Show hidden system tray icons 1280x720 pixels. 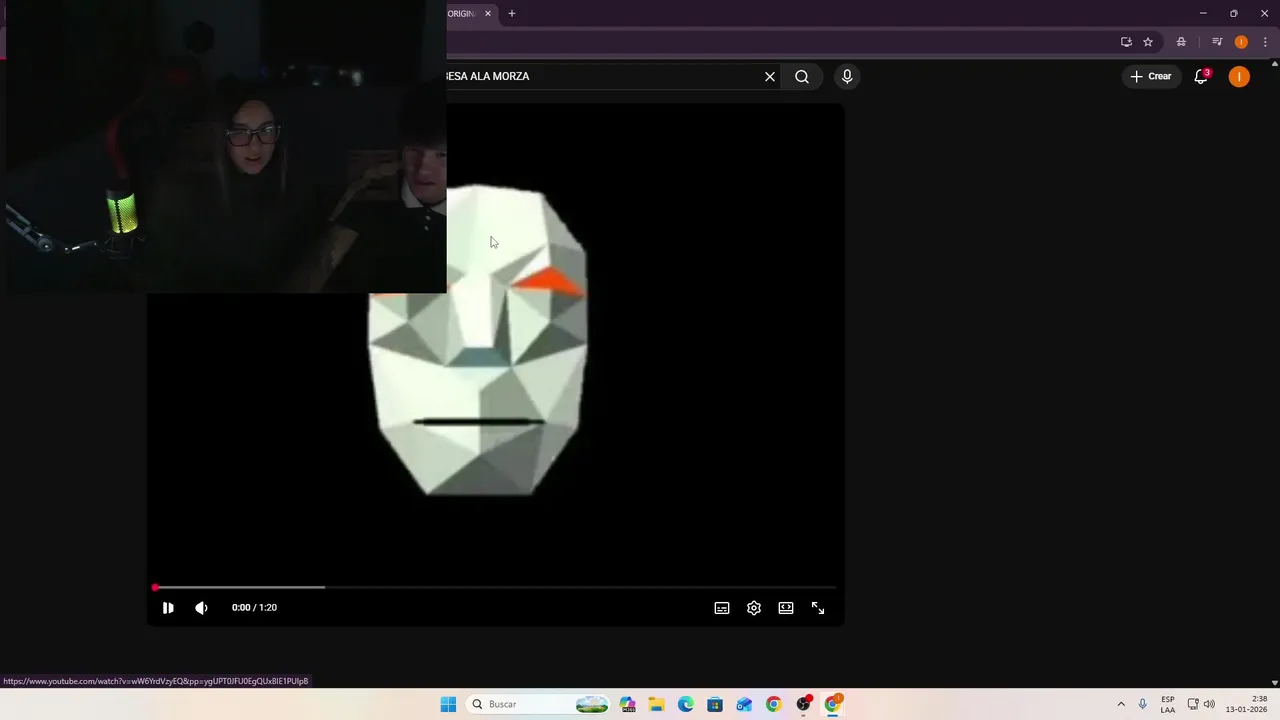pyautogui.click(x=1121, y=704)
